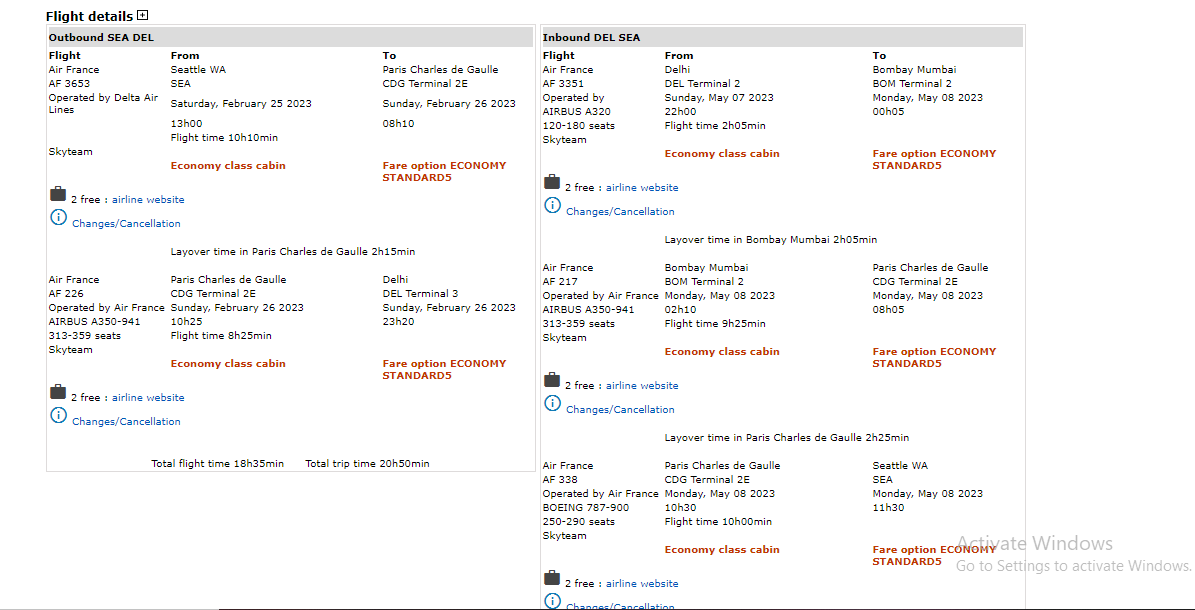Click baggage icon for flight AF 338

click(552, 578)
